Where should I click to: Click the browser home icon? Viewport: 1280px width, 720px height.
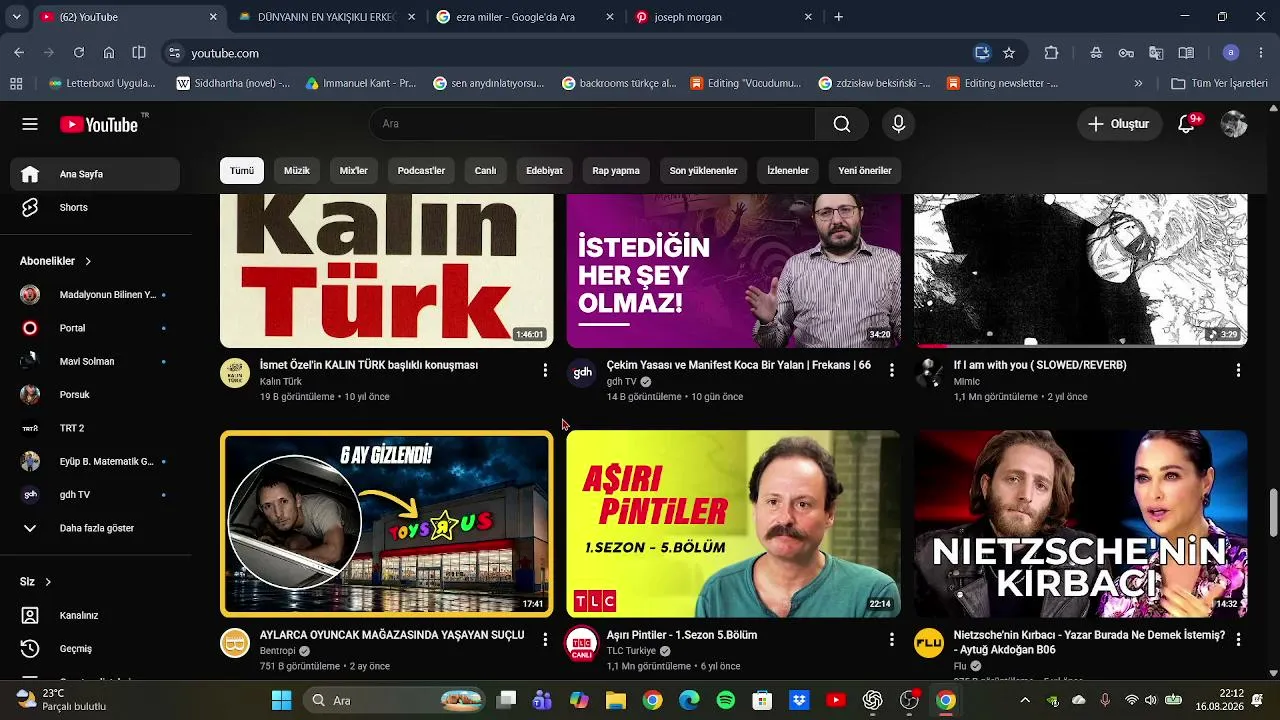click(x=109, y=53)
